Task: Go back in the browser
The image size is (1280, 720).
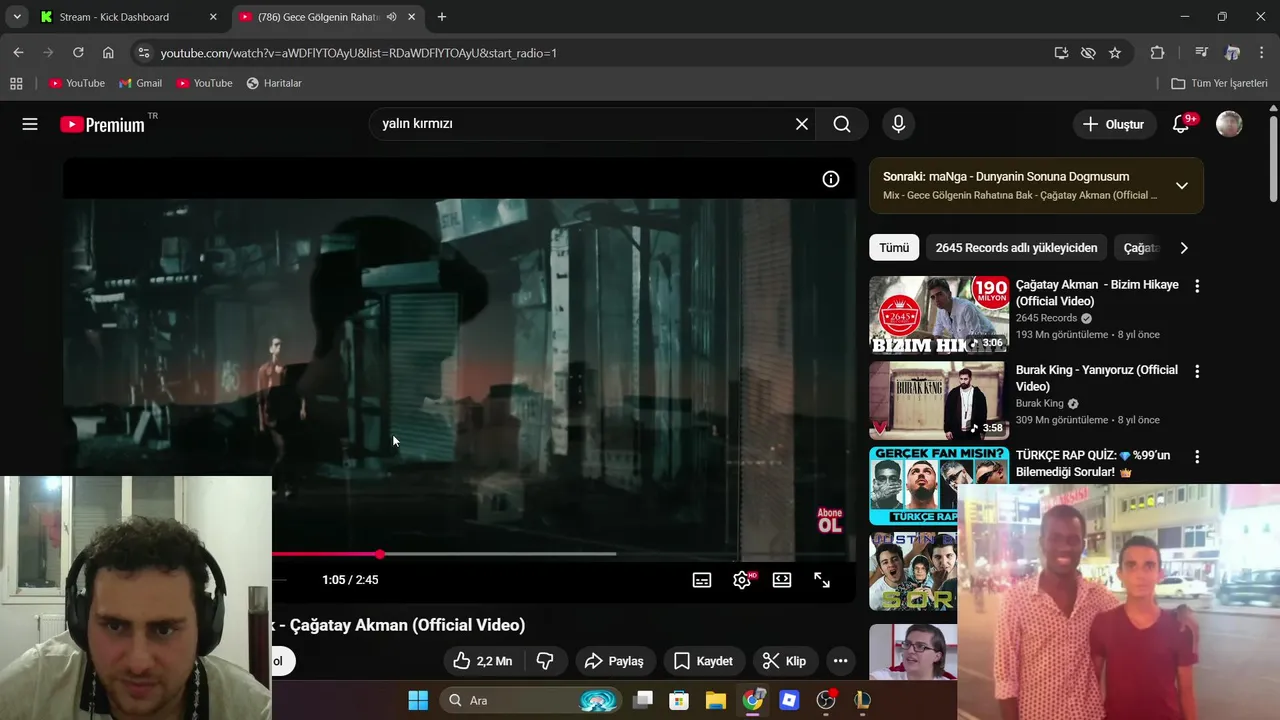Action: coord(18,53)
